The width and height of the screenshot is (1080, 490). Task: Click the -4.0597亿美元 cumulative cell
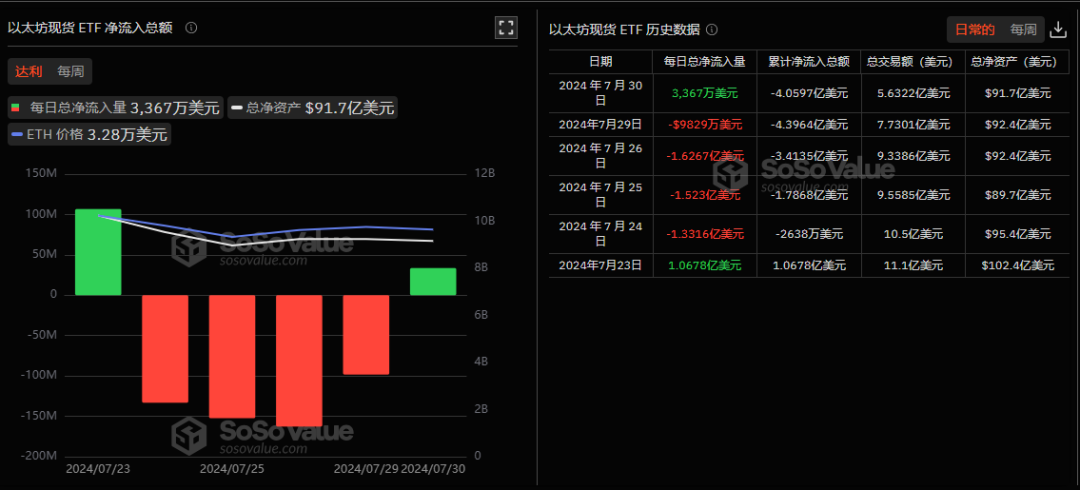pos(809,92)
